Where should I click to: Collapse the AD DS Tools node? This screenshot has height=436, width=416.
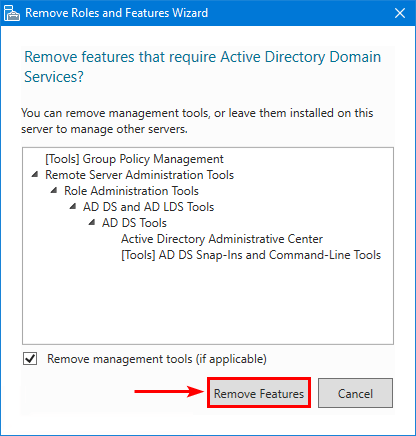tap(92, 222)
